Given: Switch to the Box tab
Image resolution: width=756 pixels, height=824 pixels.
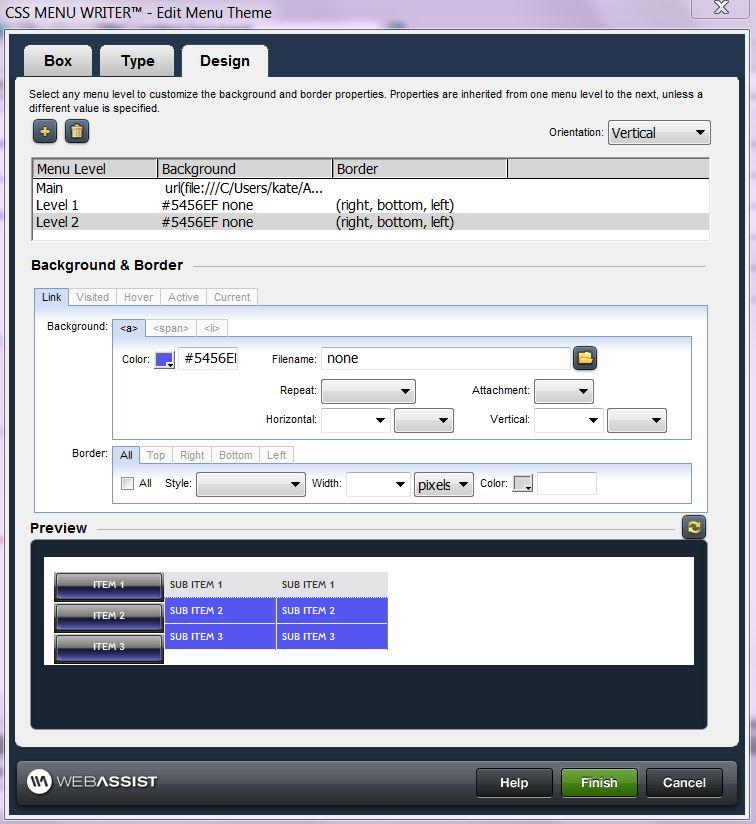Looking at the screenshot, I should pos(58,61).
